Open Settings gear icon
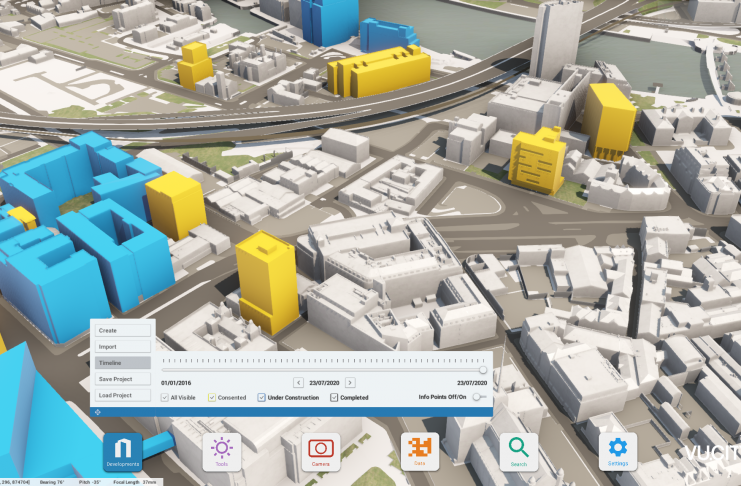 click(617, 450)
